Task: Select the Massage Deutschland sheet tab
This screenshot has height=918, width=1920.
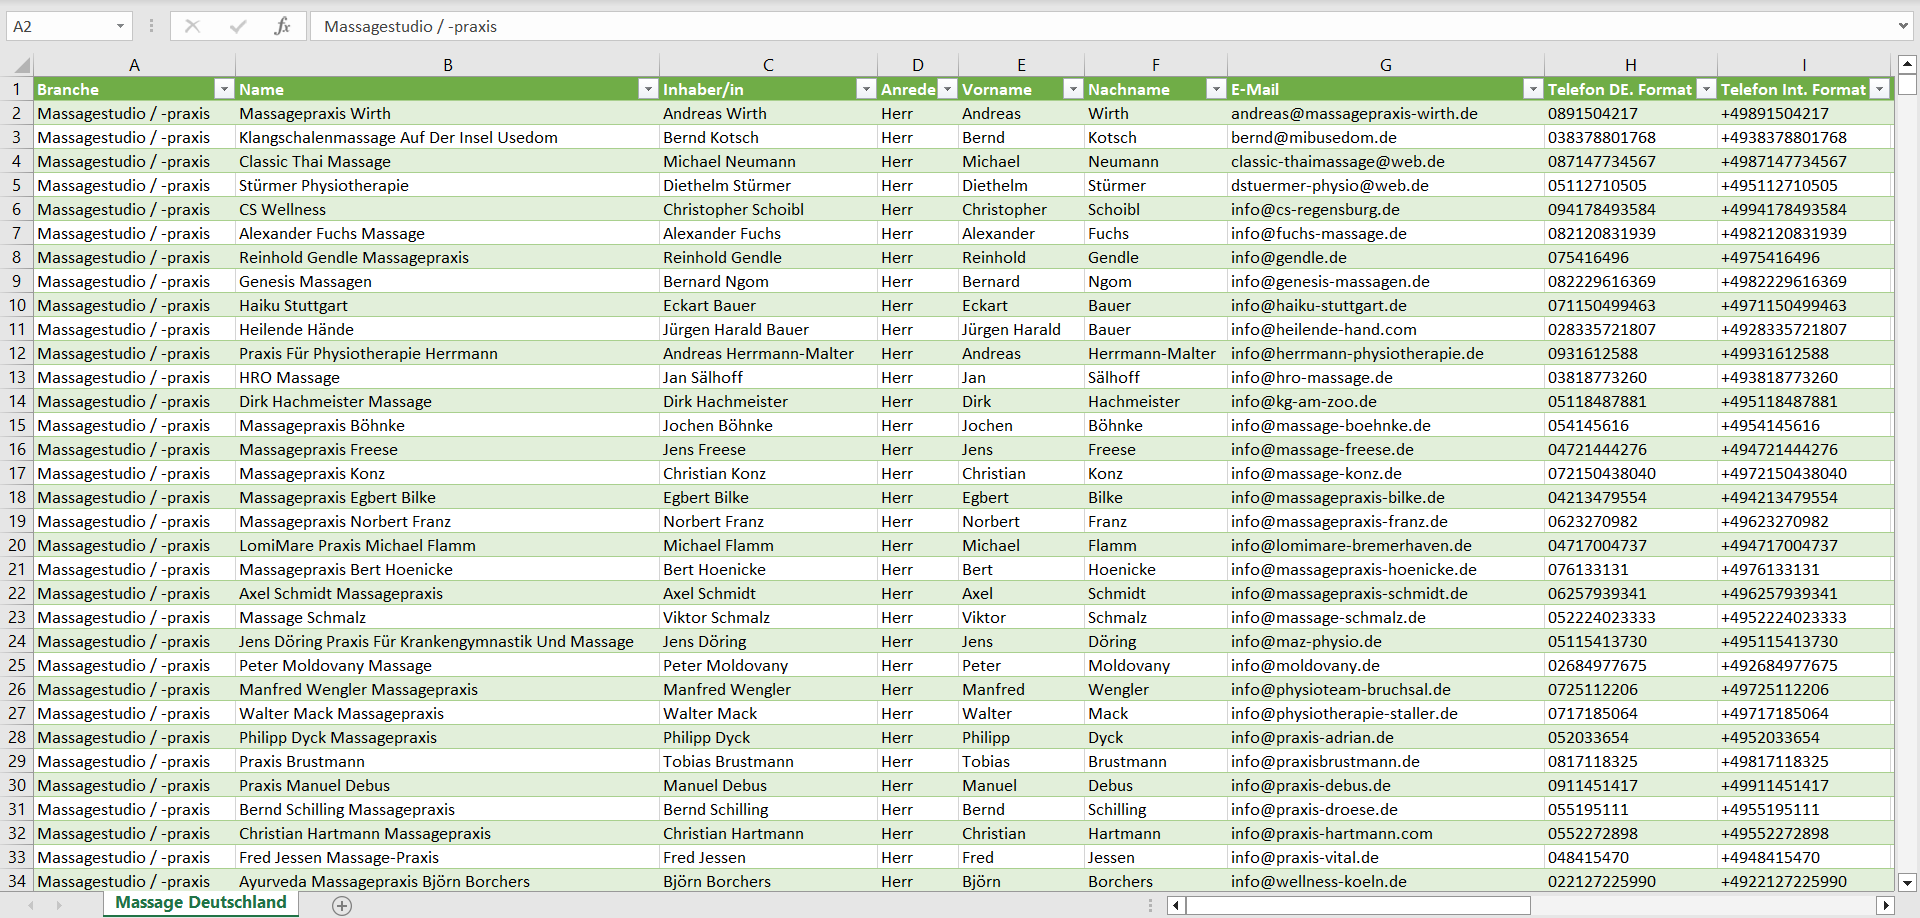Action: click(201, 903)
